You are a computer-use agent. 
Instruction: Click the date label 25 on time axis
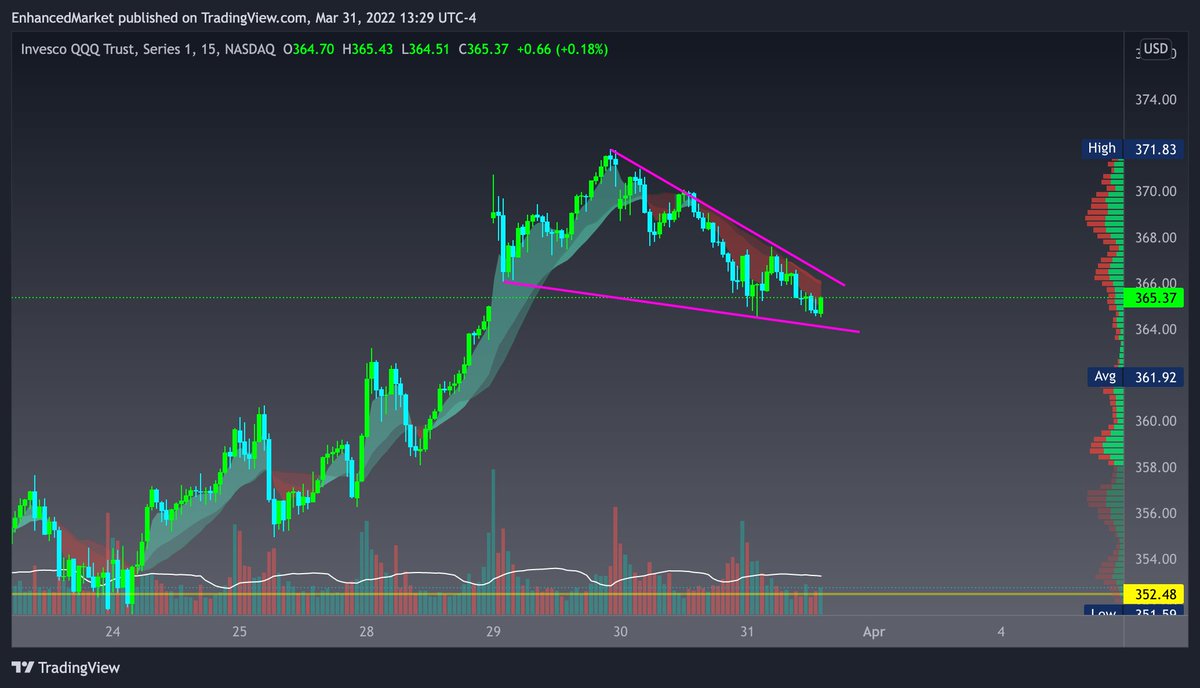coord(239,632)
